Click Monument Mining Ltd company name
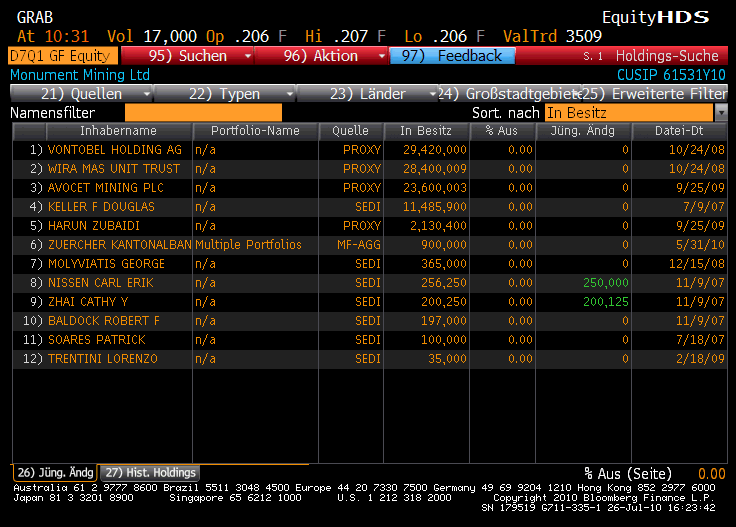Viewport: 736px width, 527px height. 80,75
